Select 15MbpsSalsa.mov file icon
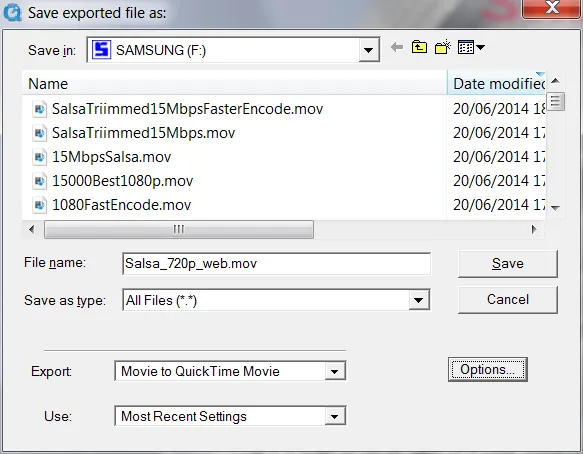 click(39, 157)
